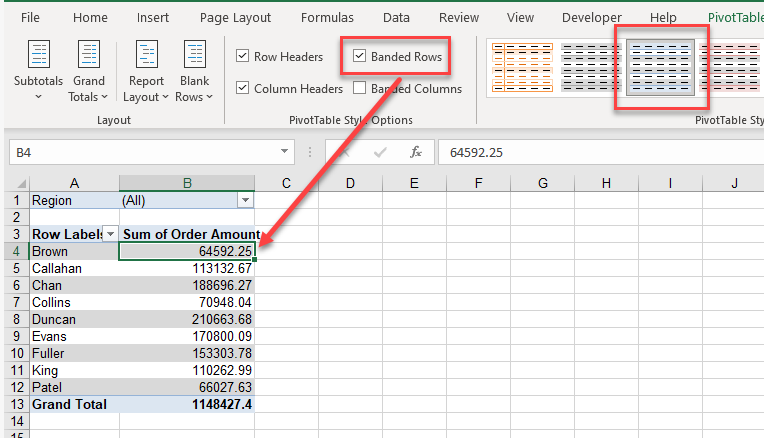Open the Report Layout options
This screenshot has width=764, height=438.
point(147,72)
